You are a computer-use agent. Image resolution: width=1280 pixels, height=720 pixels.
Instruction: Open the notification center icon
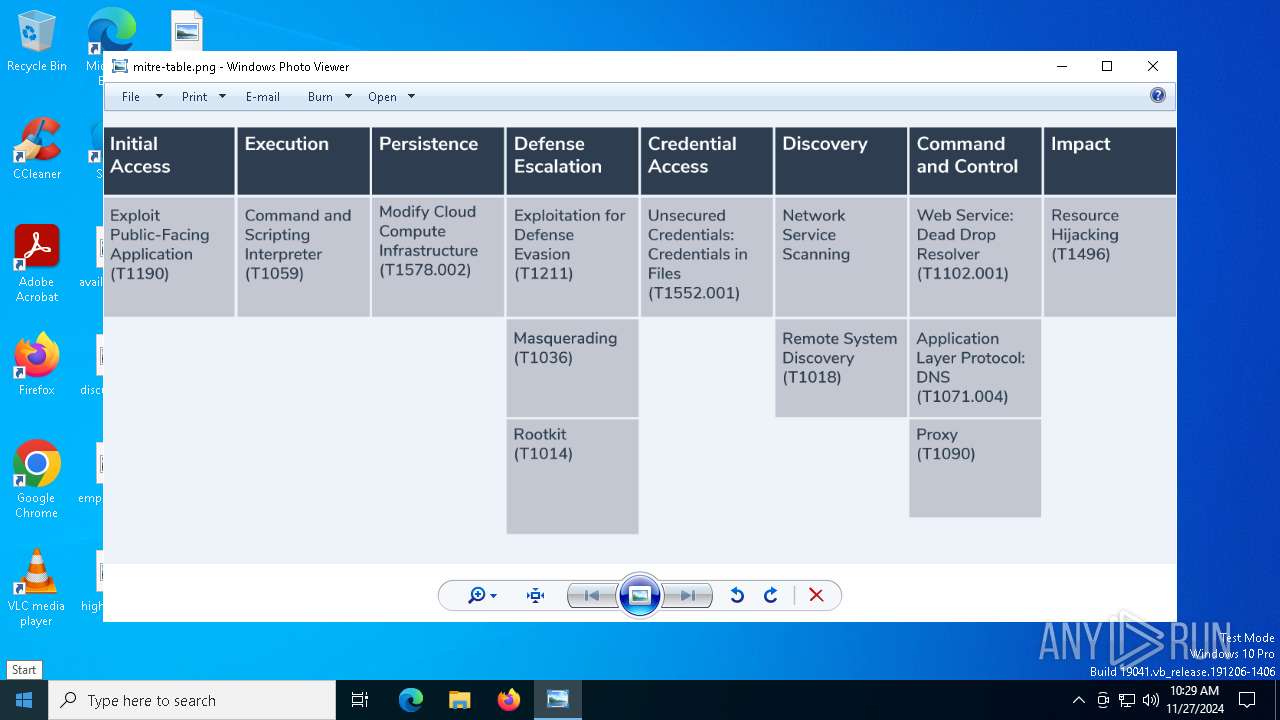pos(1247,700)
